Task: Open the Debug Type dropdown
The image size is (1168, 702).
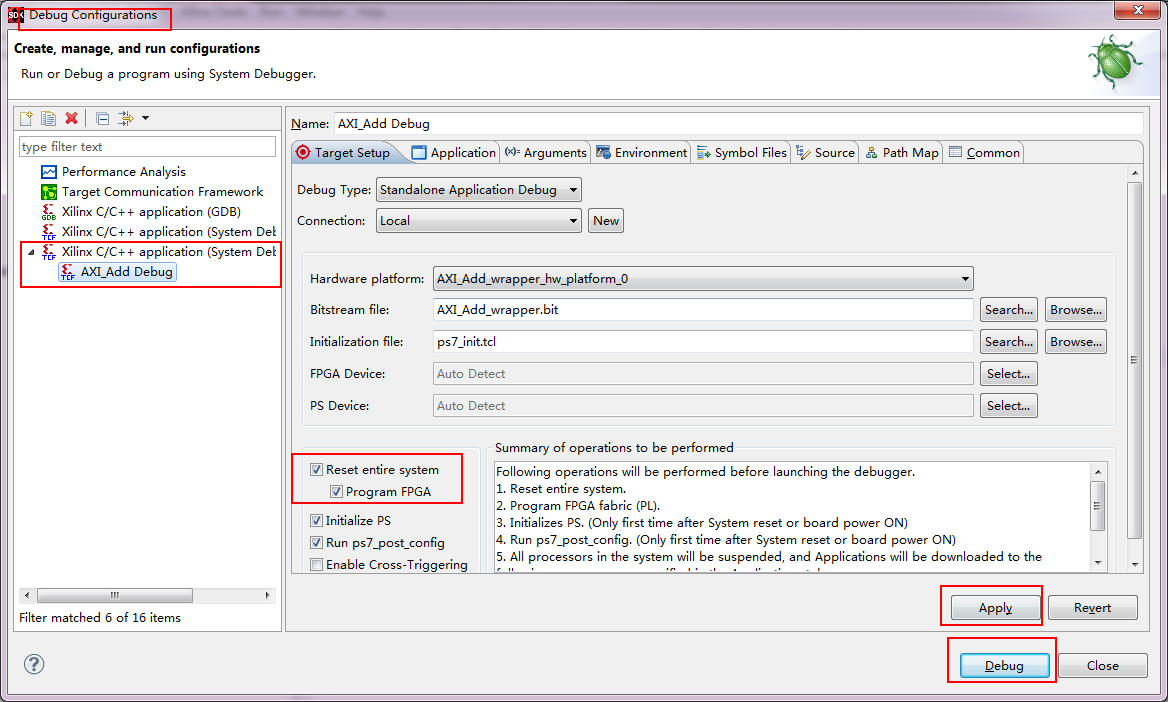Action: point(478,190)
